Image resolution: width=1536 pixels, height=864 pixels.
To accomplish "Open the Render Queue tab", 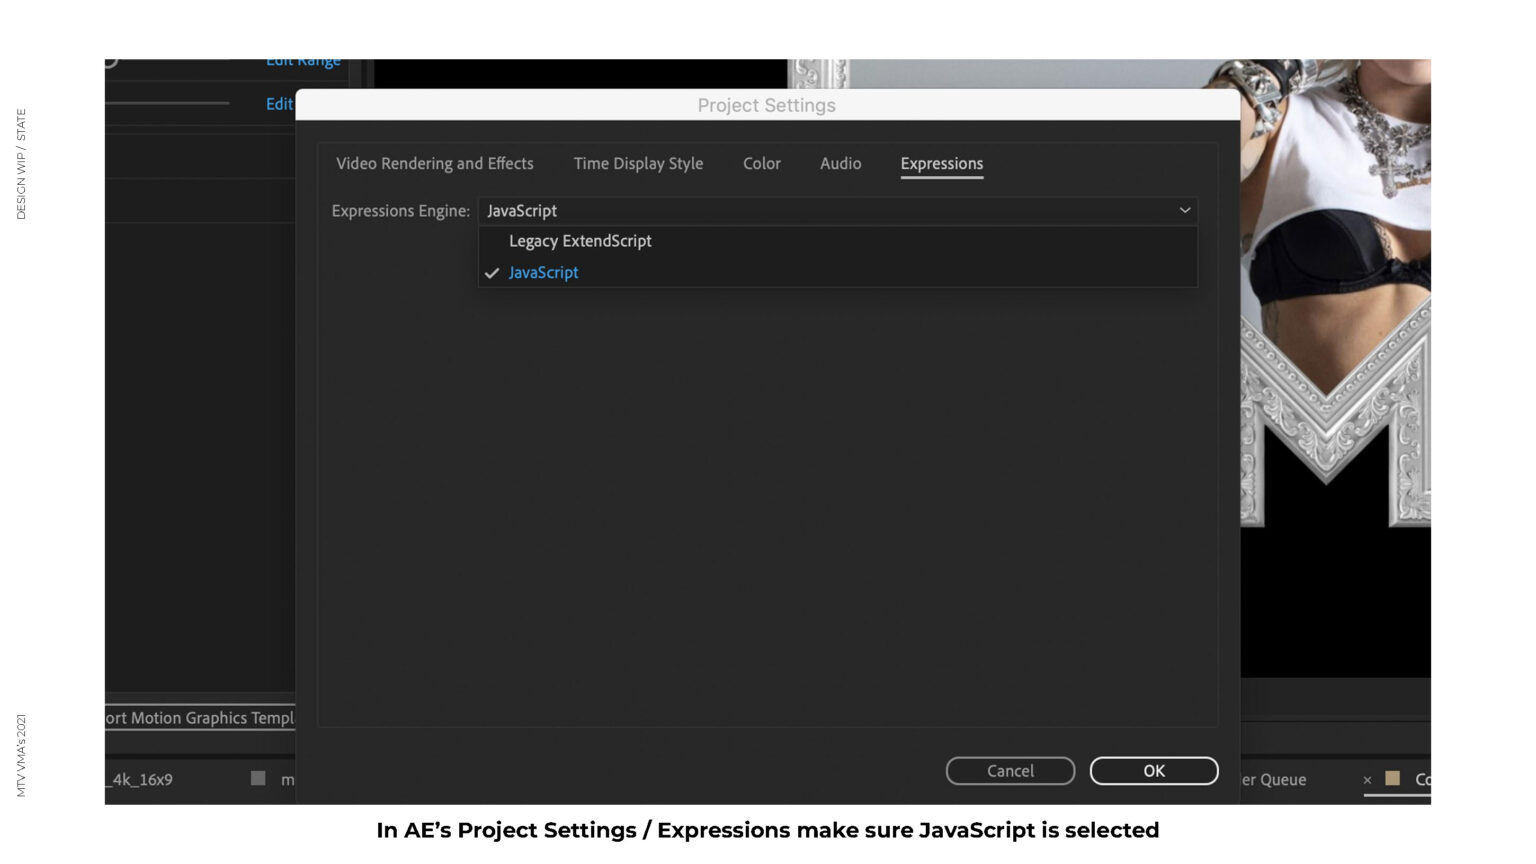I will 1274,779.
